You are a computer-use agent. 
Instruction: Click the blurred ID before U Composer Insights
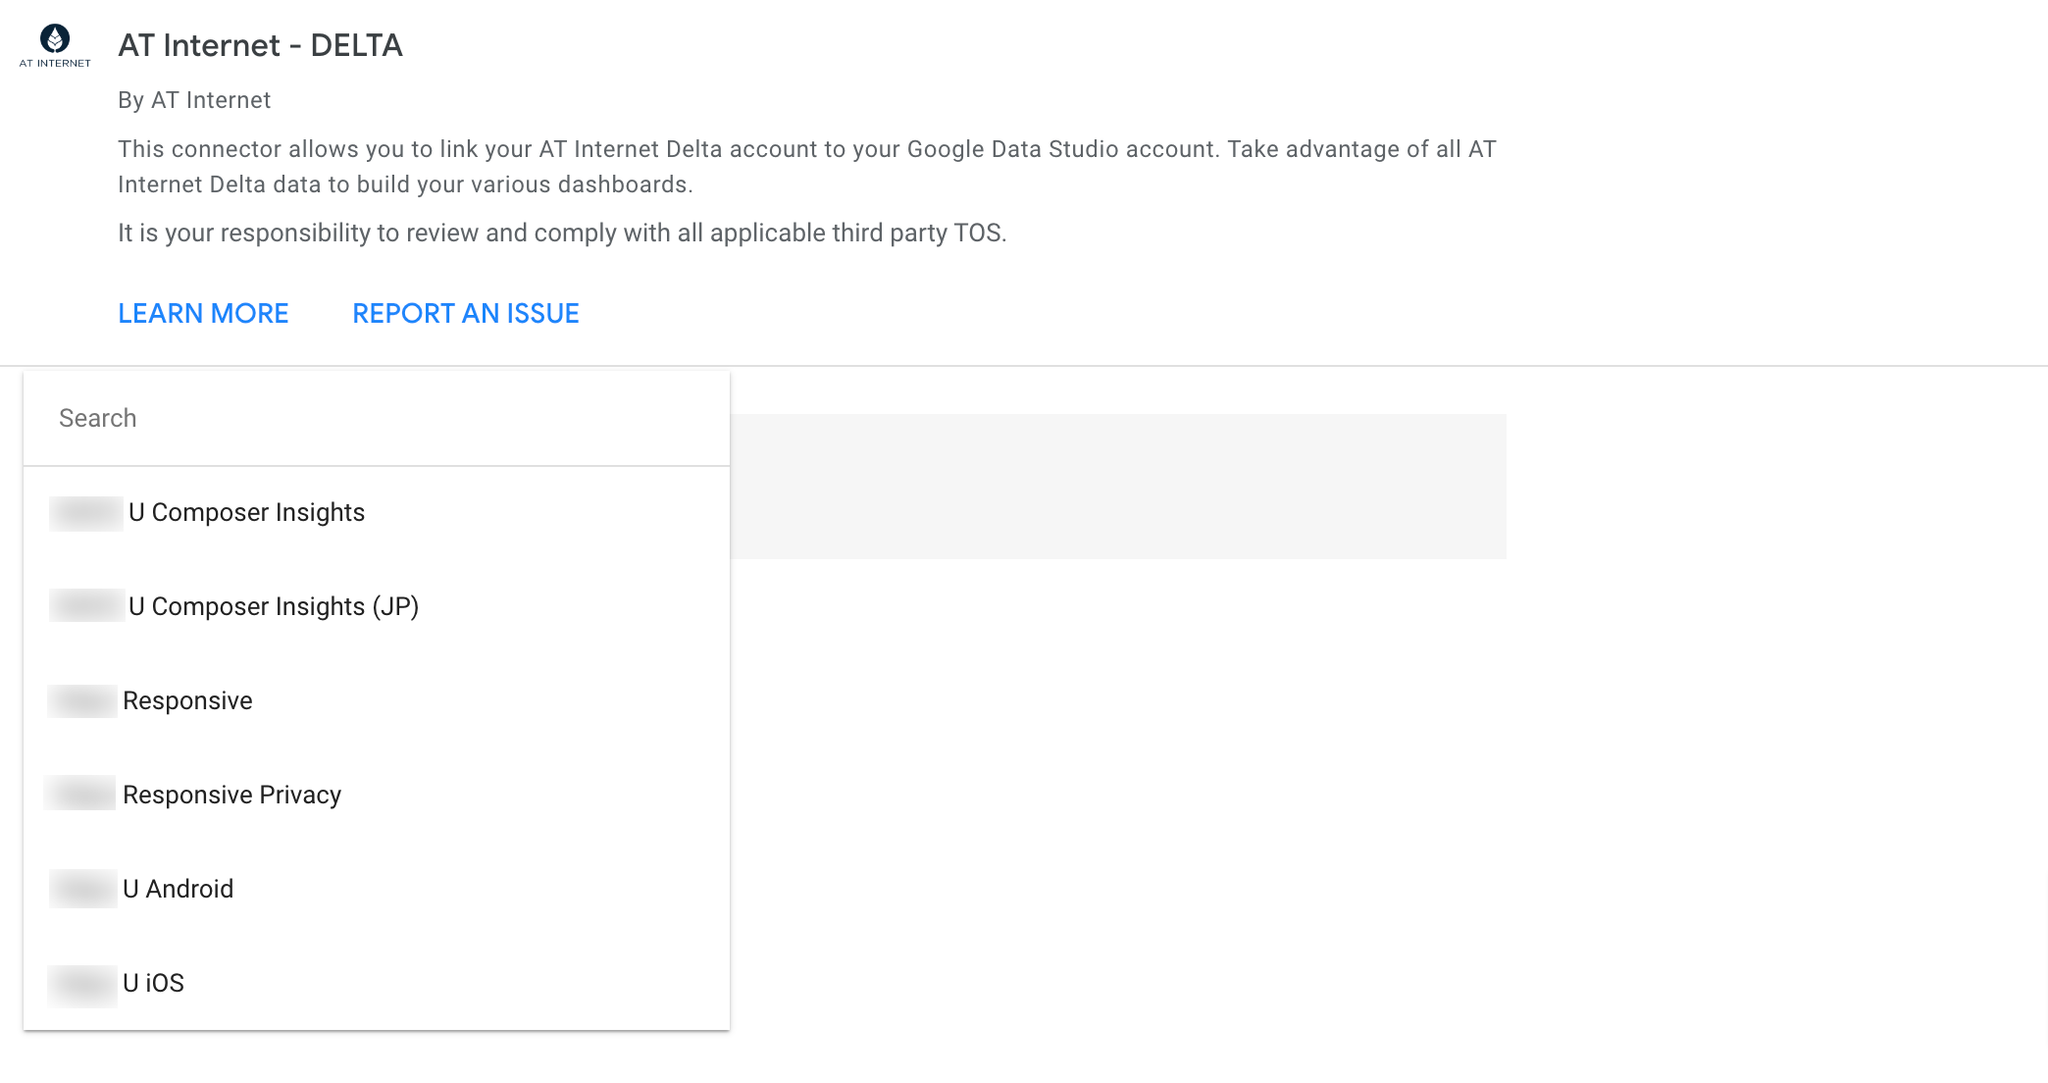[86, 513]
